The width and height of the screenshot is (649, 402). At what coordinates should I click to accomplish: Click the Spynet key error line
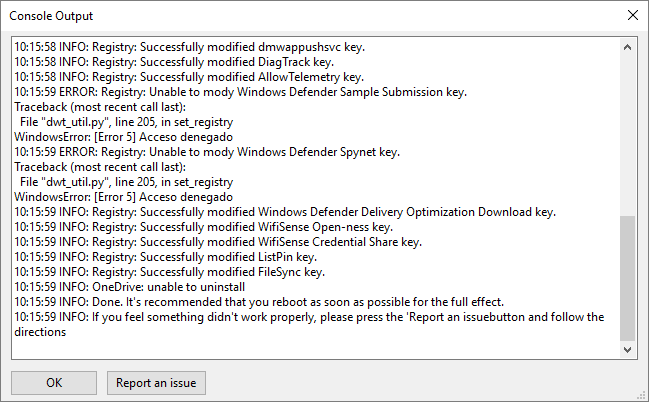pos(207,152)
